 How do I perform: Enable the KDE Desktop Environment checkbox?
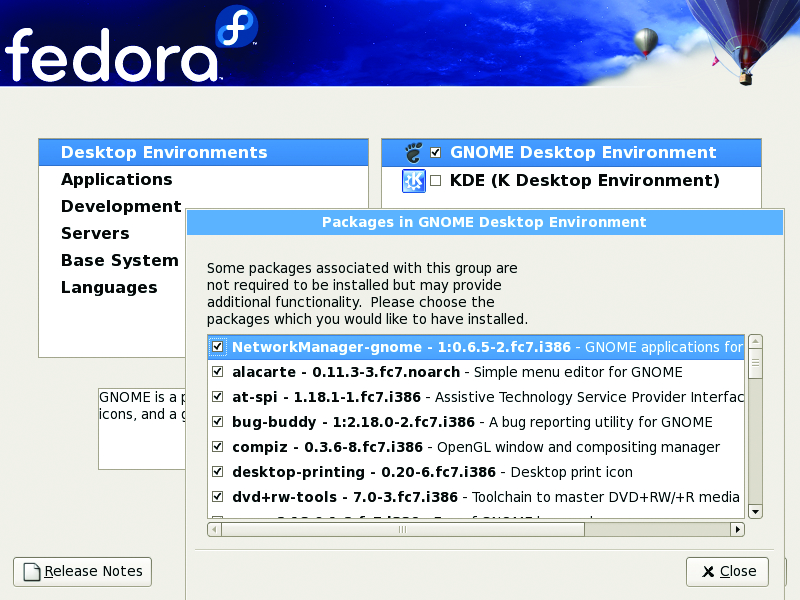point(435,181)
